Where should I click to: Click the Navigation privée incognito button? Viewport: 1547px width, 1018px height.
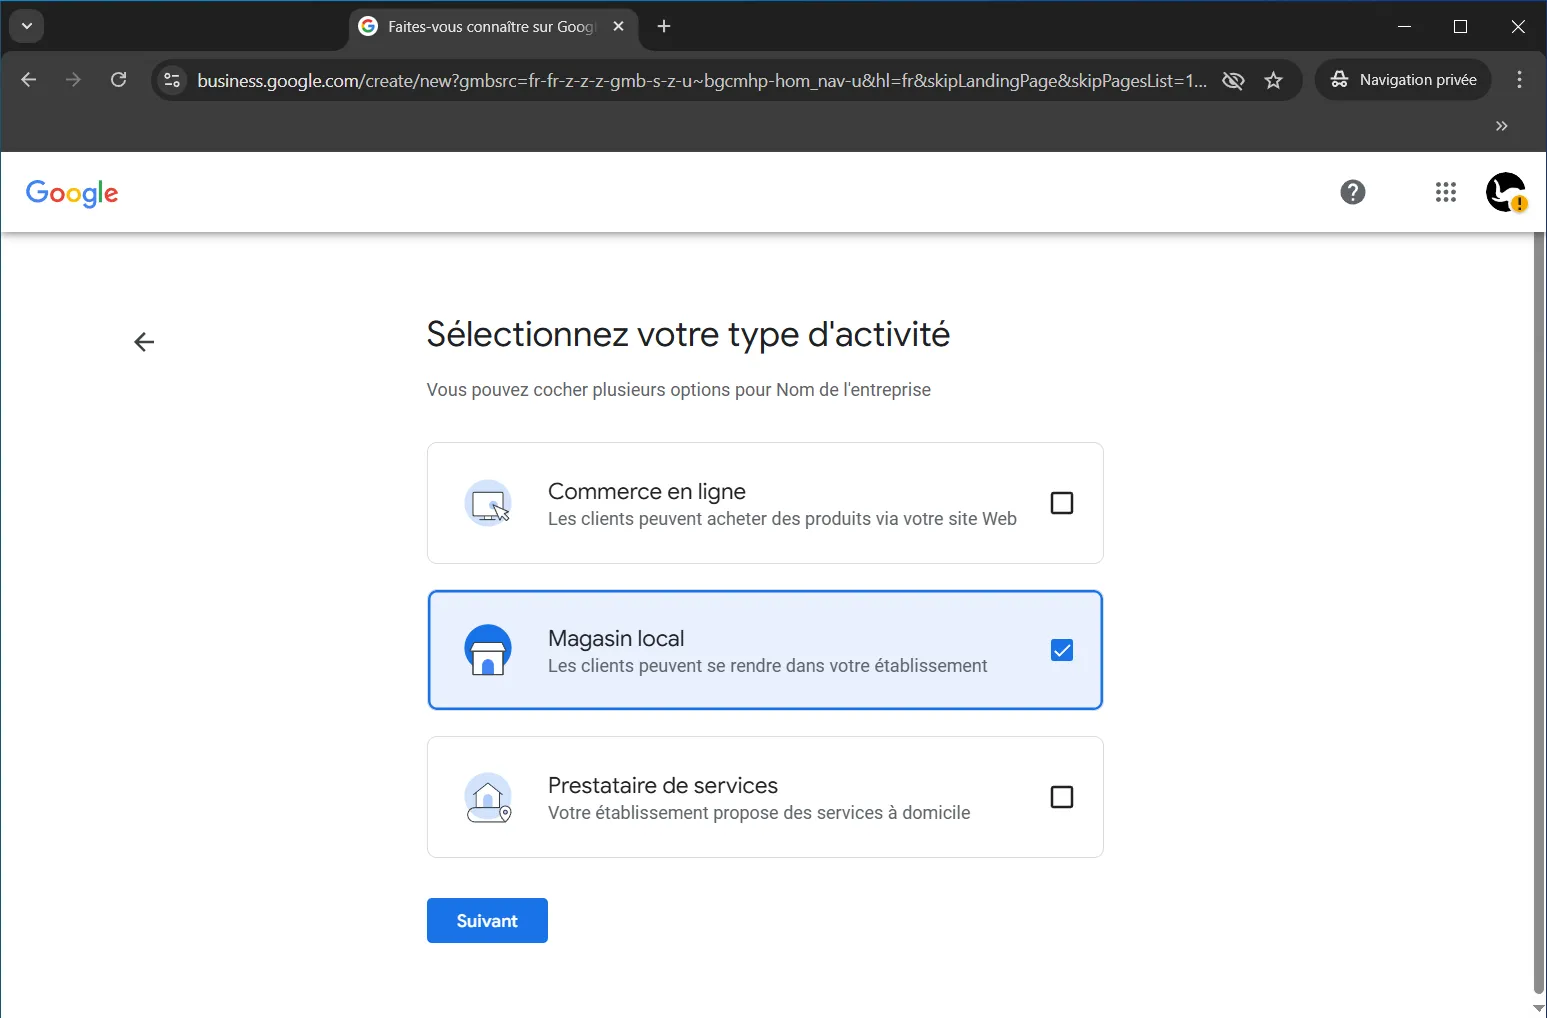1403,80
